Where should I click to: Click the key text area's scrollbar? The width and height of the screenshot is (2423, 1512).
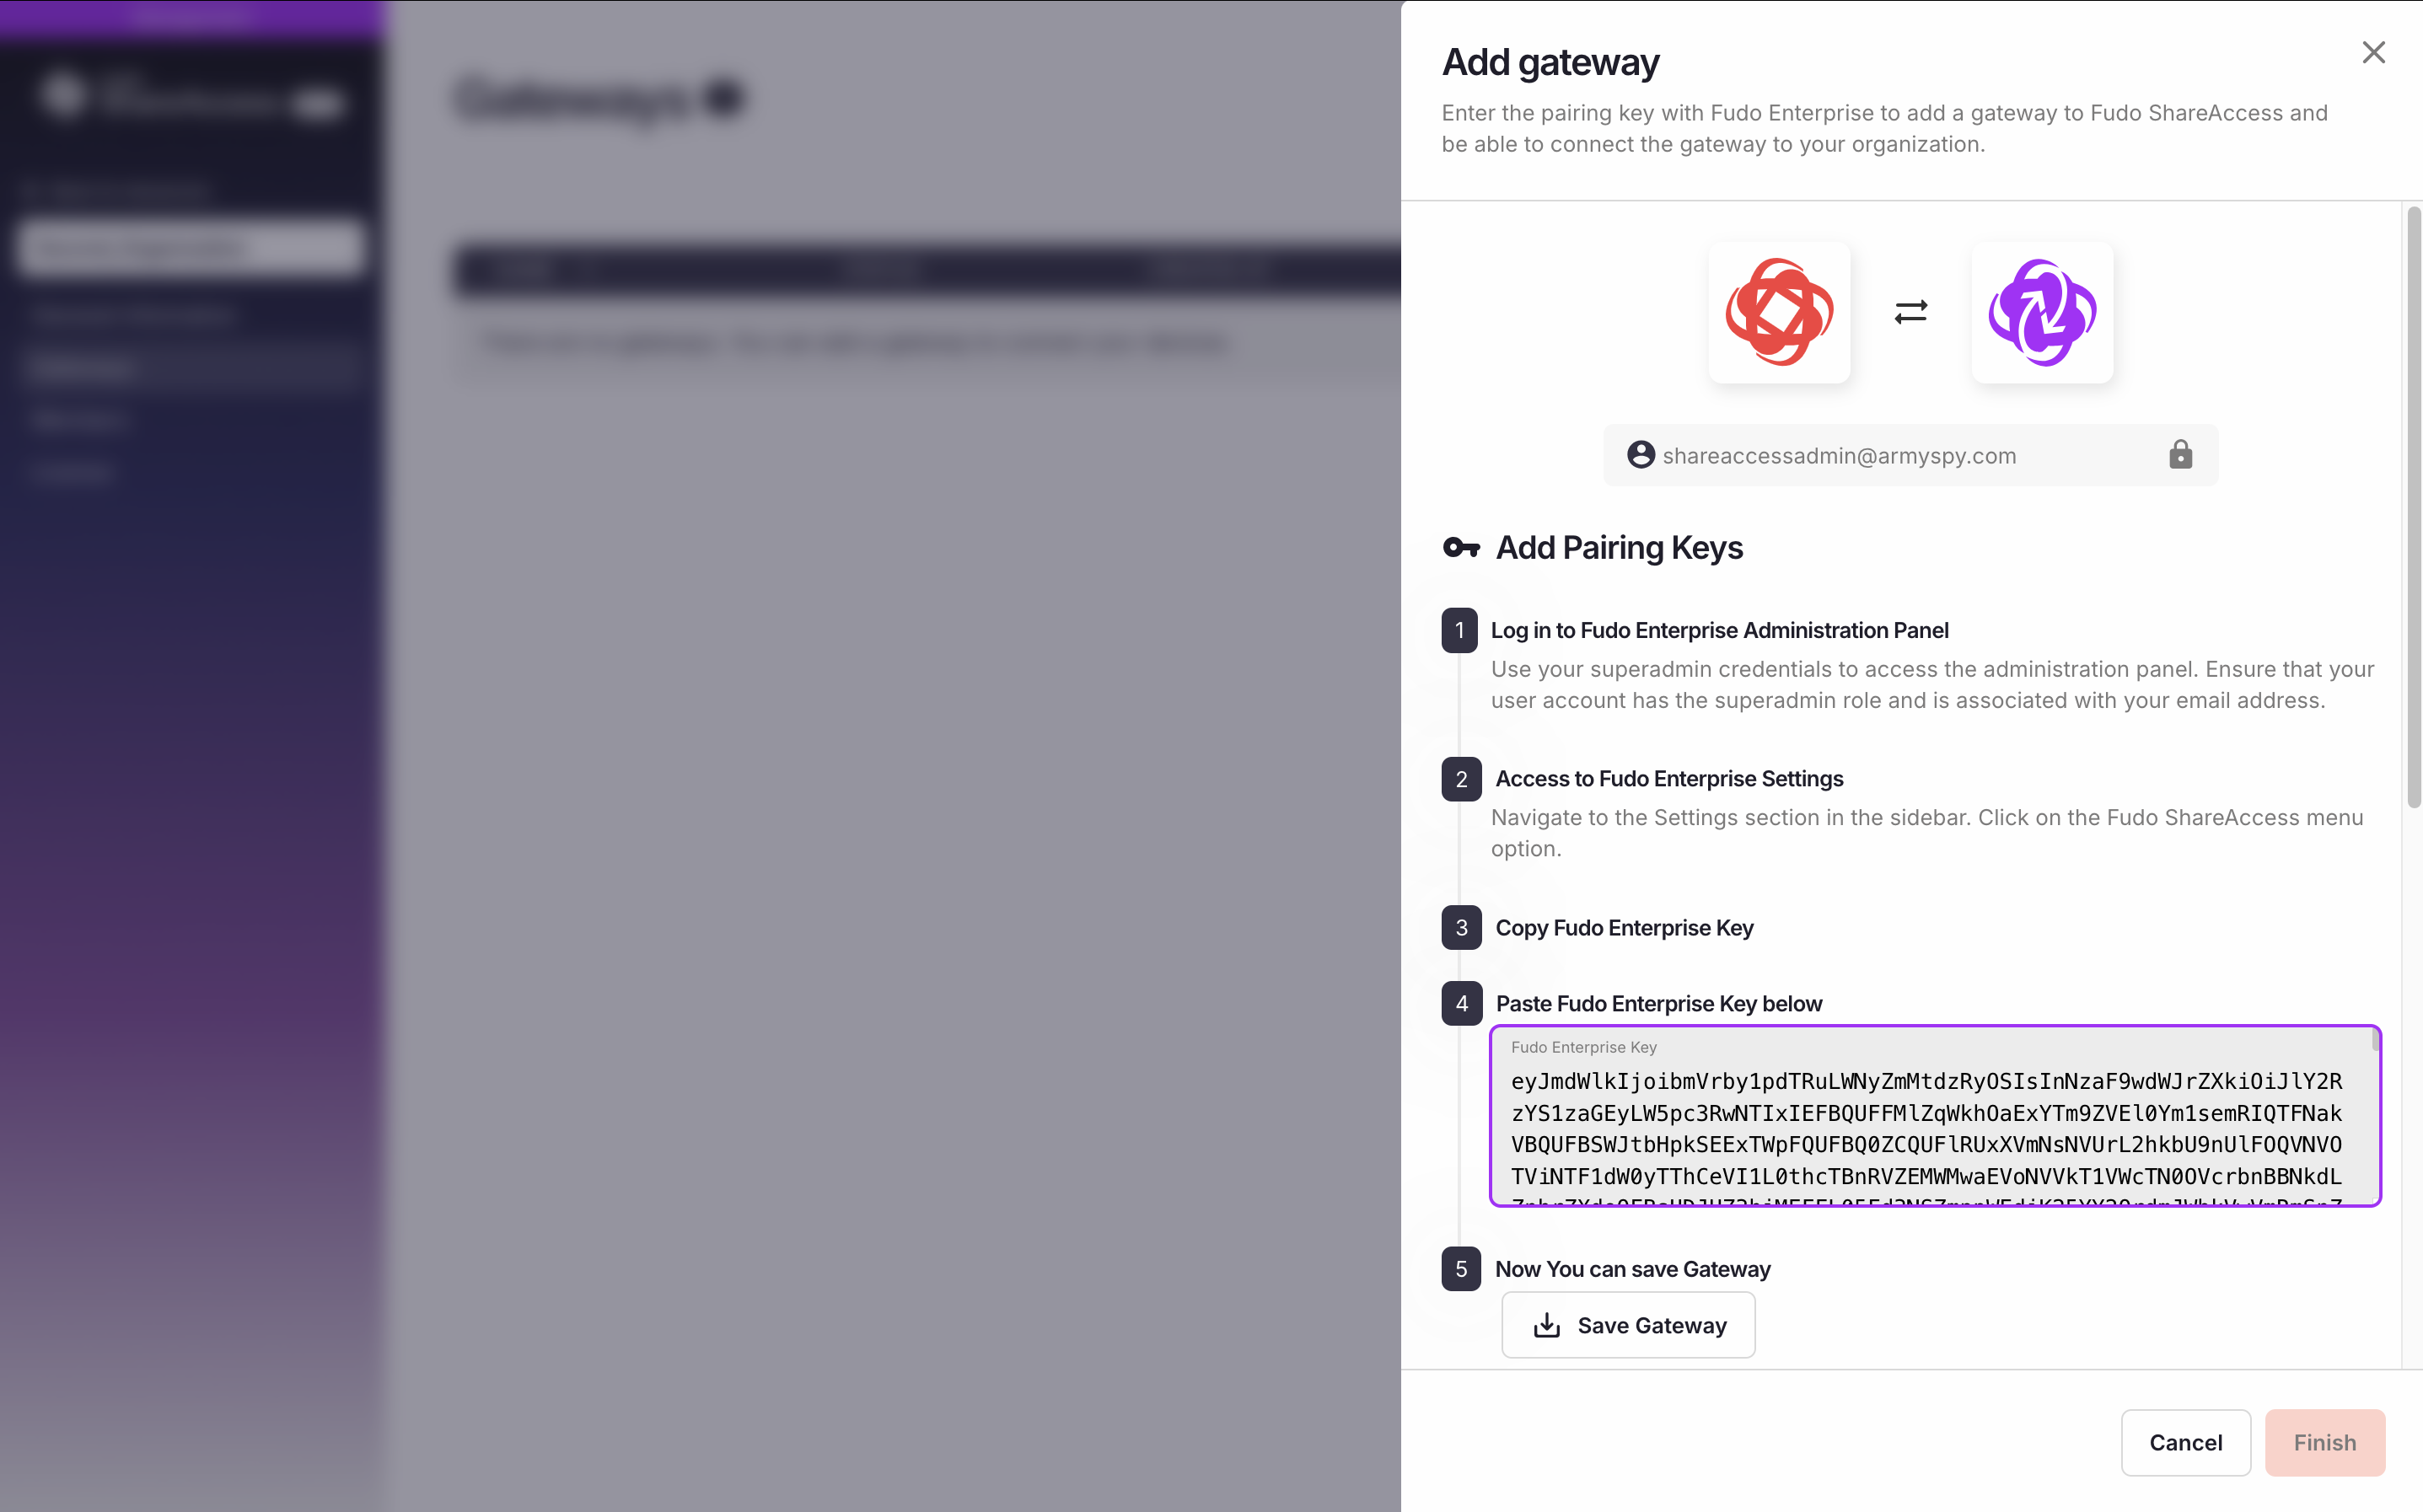click(2375, 1042)
